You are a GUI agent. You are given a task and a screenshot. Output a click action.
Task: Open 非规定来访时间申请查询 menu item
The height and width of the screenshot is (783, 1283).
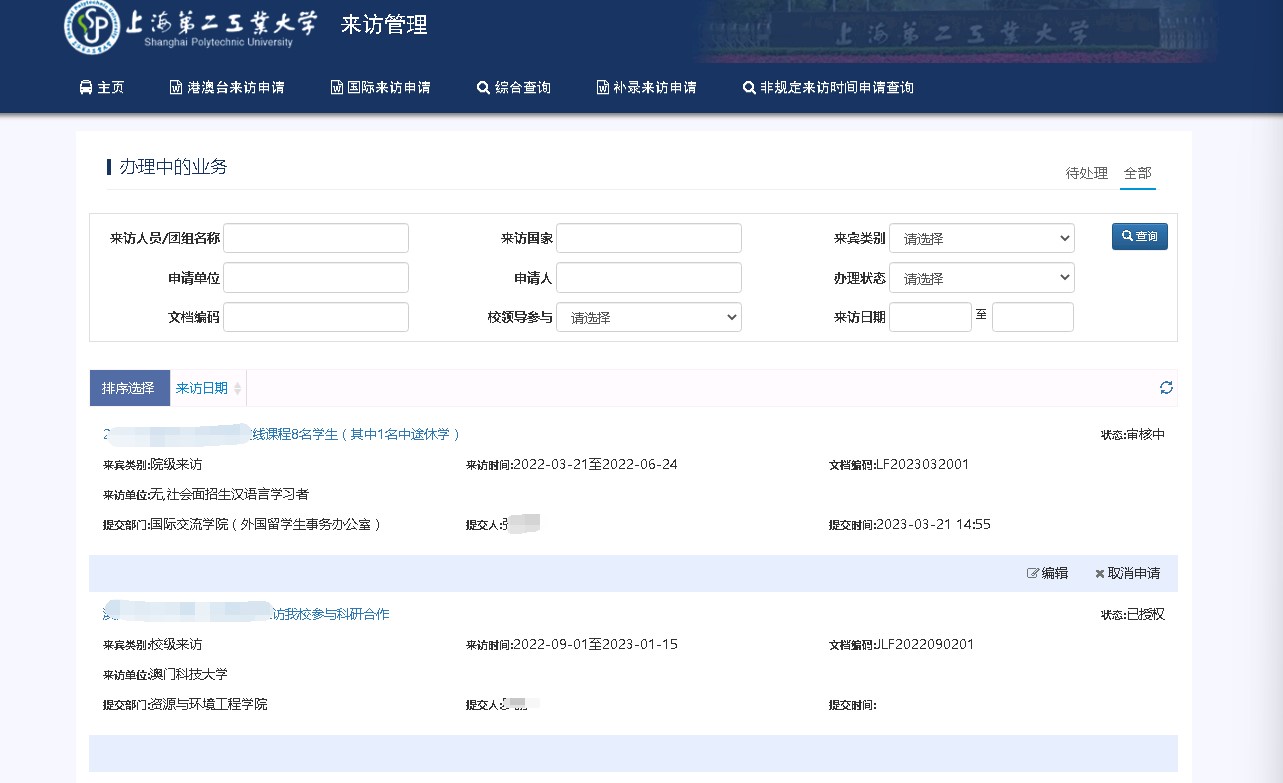pyautogui.click(x=828, y=88)
